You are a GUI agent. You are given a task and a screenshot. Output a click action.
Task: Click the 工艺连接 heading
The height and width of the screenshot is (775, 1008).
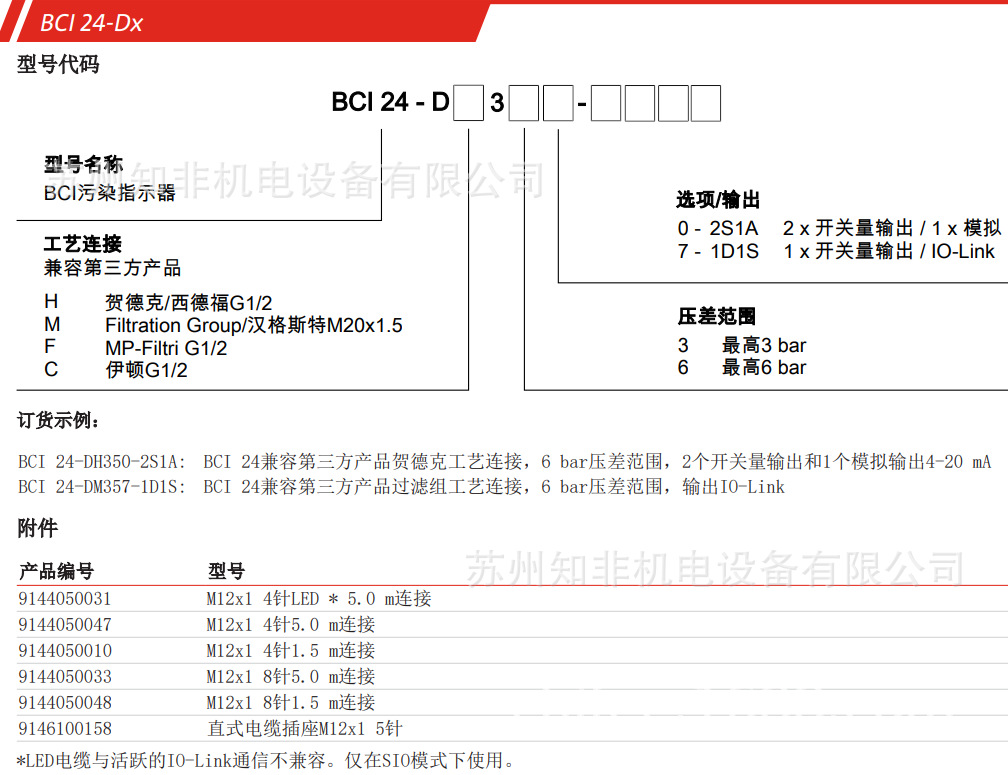[x=82, y=244]
